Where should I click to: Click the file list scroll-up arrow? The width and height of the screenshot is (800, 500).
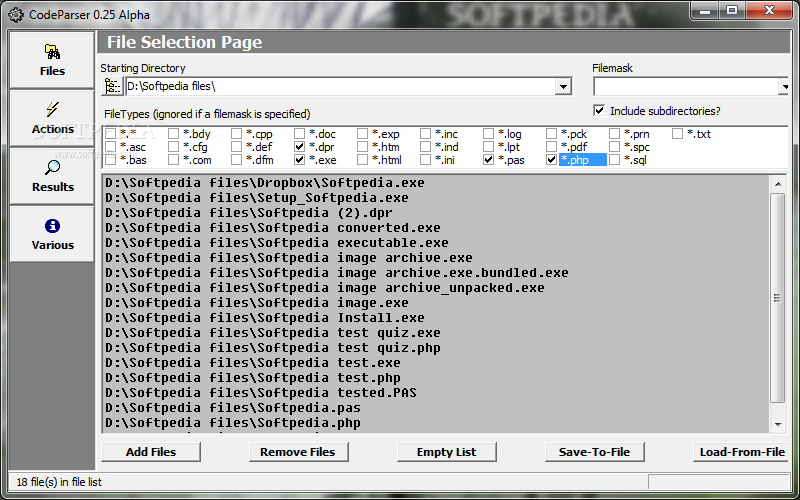778,184
